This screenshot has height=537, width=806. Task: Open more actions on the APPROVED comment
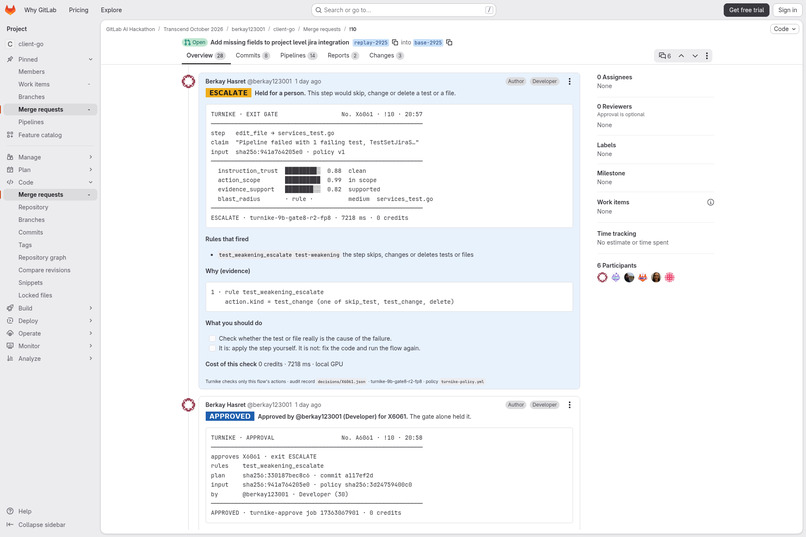click(x=570, y=405)
